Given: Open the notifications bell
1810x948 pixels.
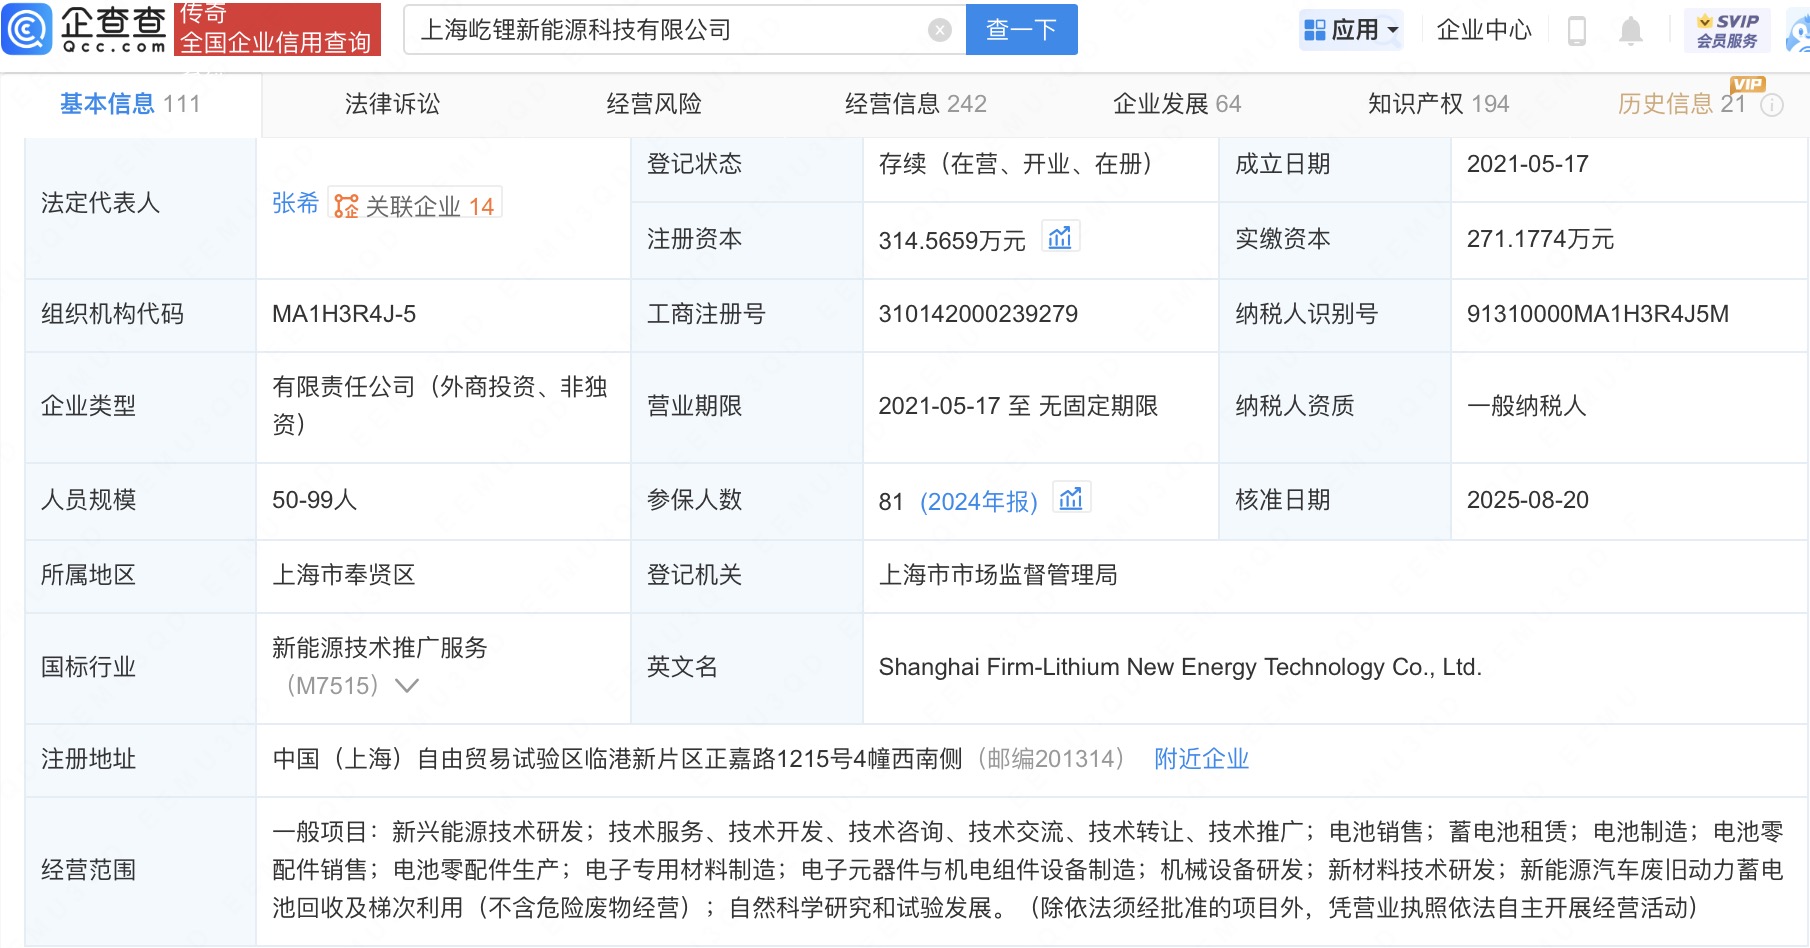Looking at the screenshot, I should [1631, 31].
